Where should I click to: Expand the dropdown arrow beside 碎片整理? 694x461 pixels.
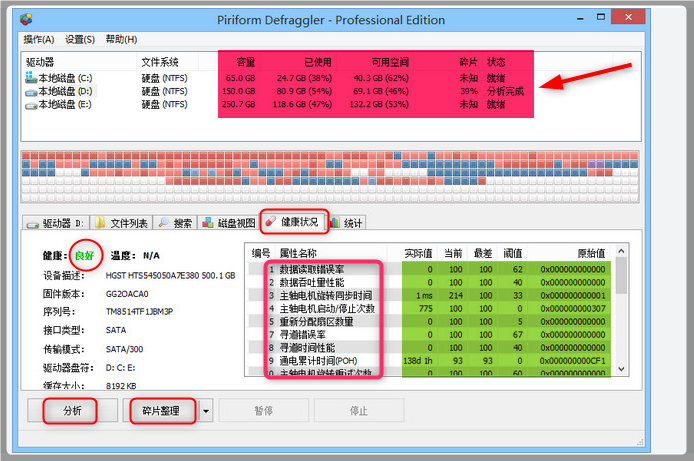coord(205,411)
